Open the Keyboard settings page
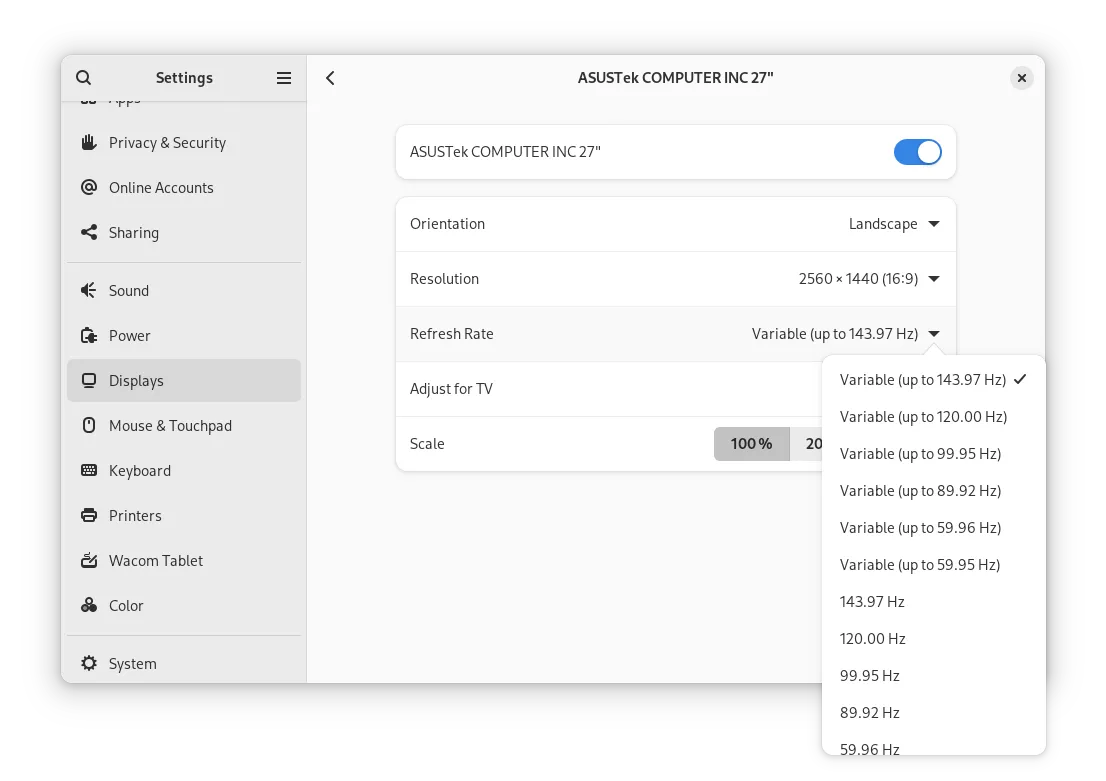Viewport: 1106px width, 781px height. click(140, 471)
